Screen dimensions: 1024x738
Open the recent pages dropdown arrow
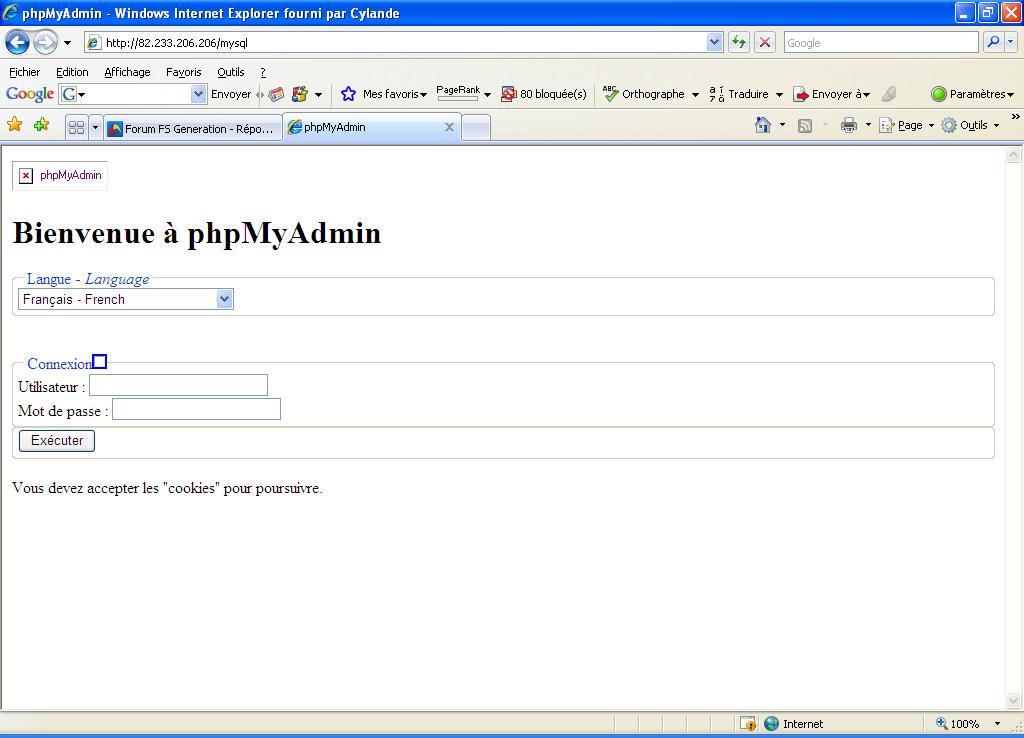click(67, 43)
